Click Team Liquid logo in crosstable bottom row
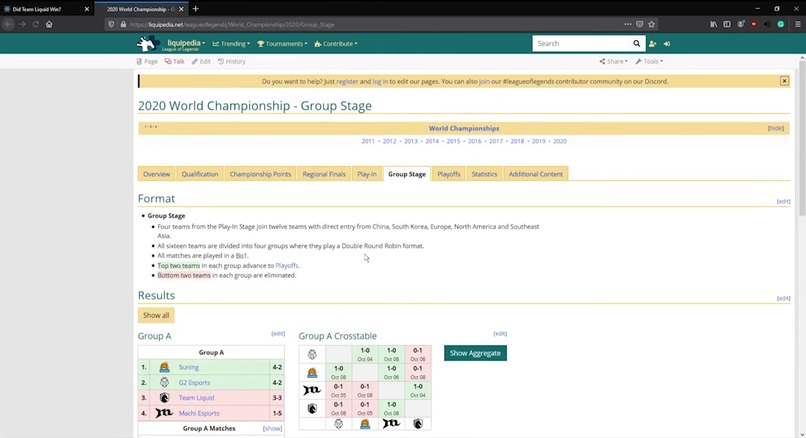This screenshot has height=438, width=806. coord(418,424)
